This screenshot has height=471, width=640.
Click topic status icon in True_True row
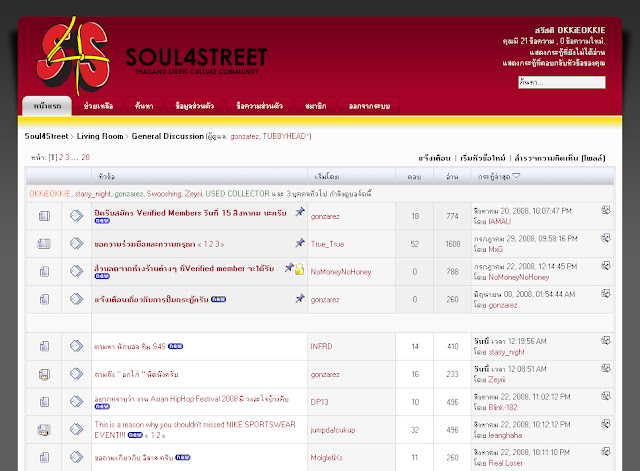44,244
